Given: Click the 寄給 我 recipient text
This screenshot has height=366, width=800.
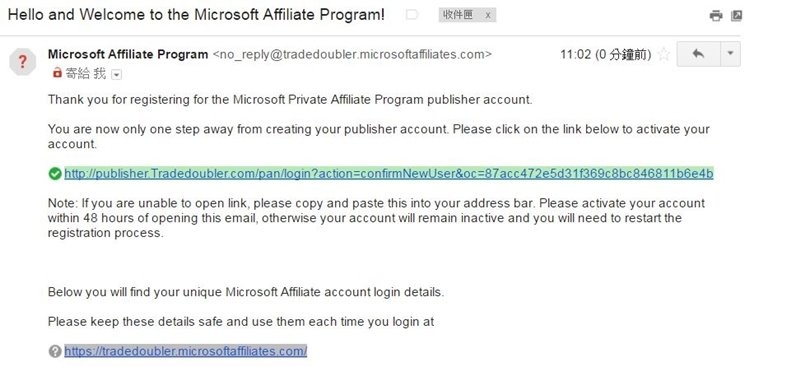Looking at the screenshot, I should (x=86, y=74).
